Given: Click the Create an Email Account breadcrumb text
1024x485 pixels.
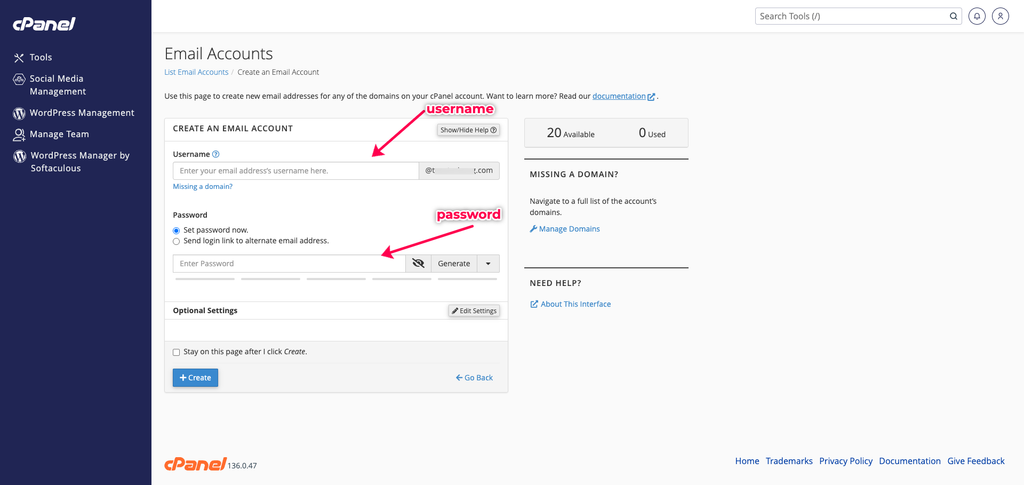Looking at the screenshot, I should (x=278, y=72).
